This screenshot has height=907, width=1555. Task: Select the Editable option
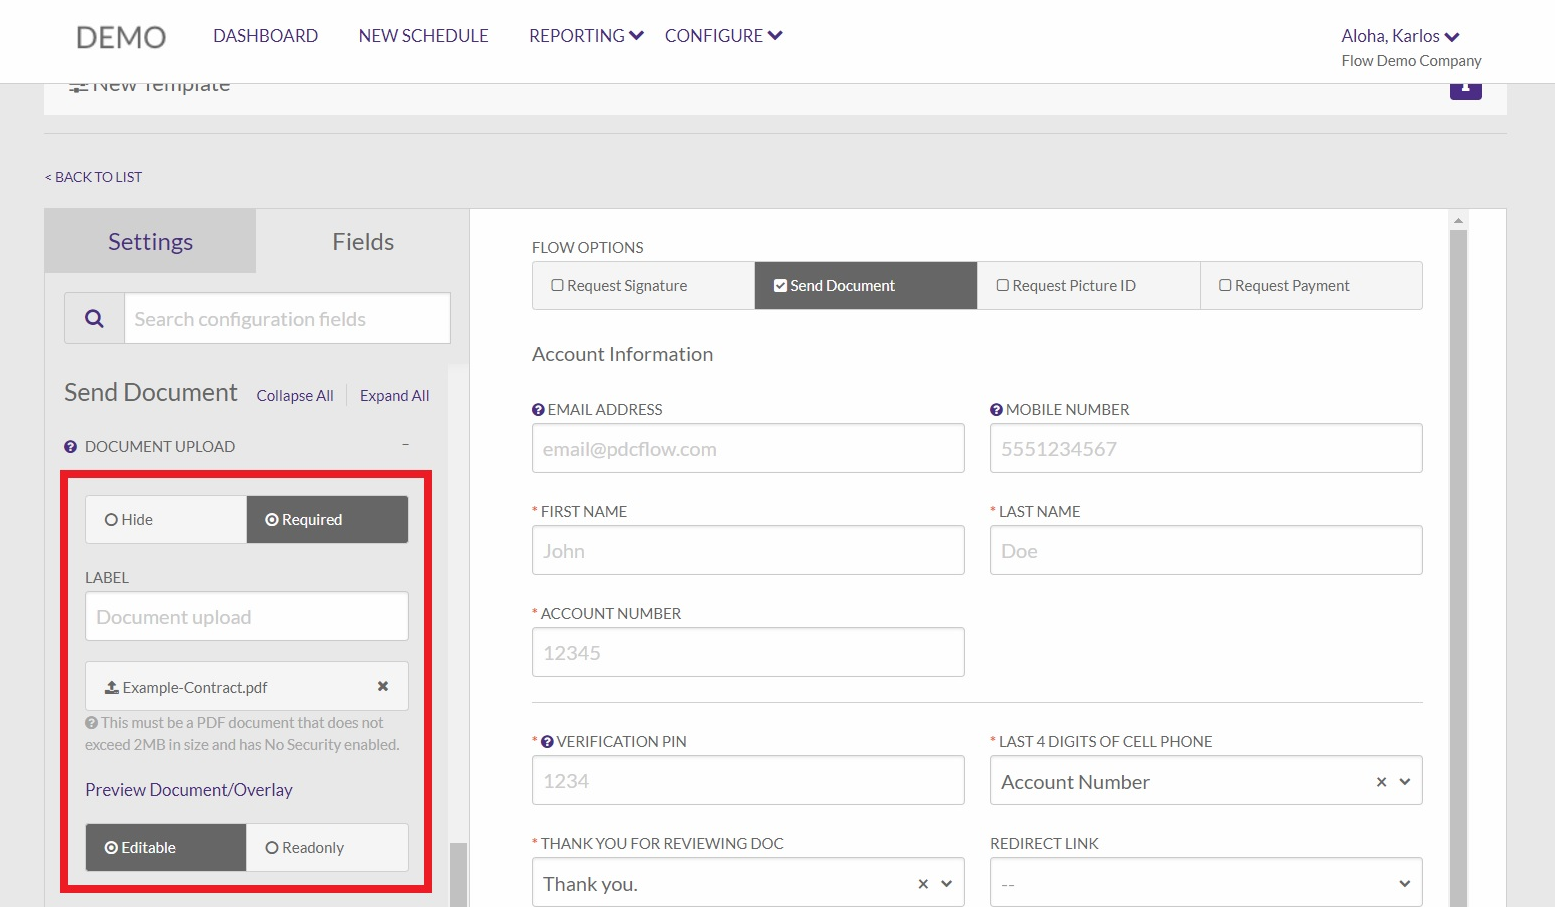pyautogui.click(x=166, y=848)
